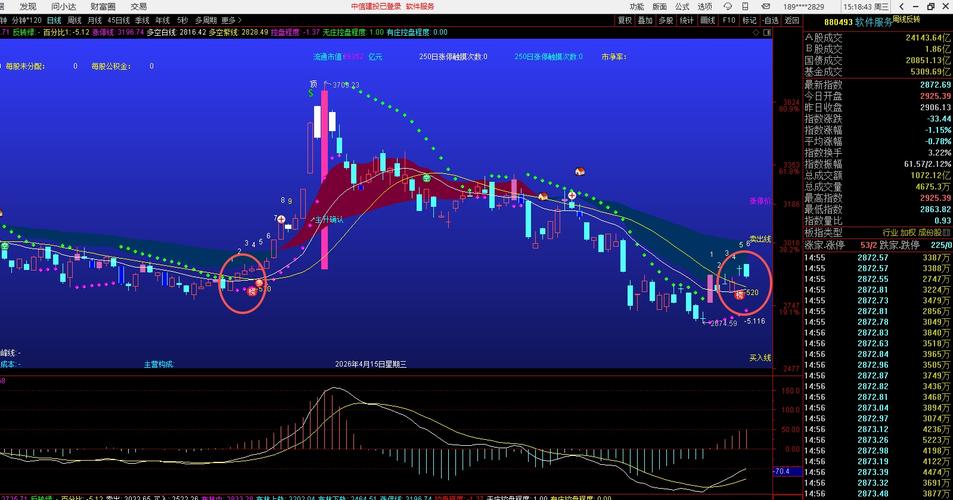This screenshot has height=500, width=953.
Task: Click green S signal marker near peak
Action: 311,93
